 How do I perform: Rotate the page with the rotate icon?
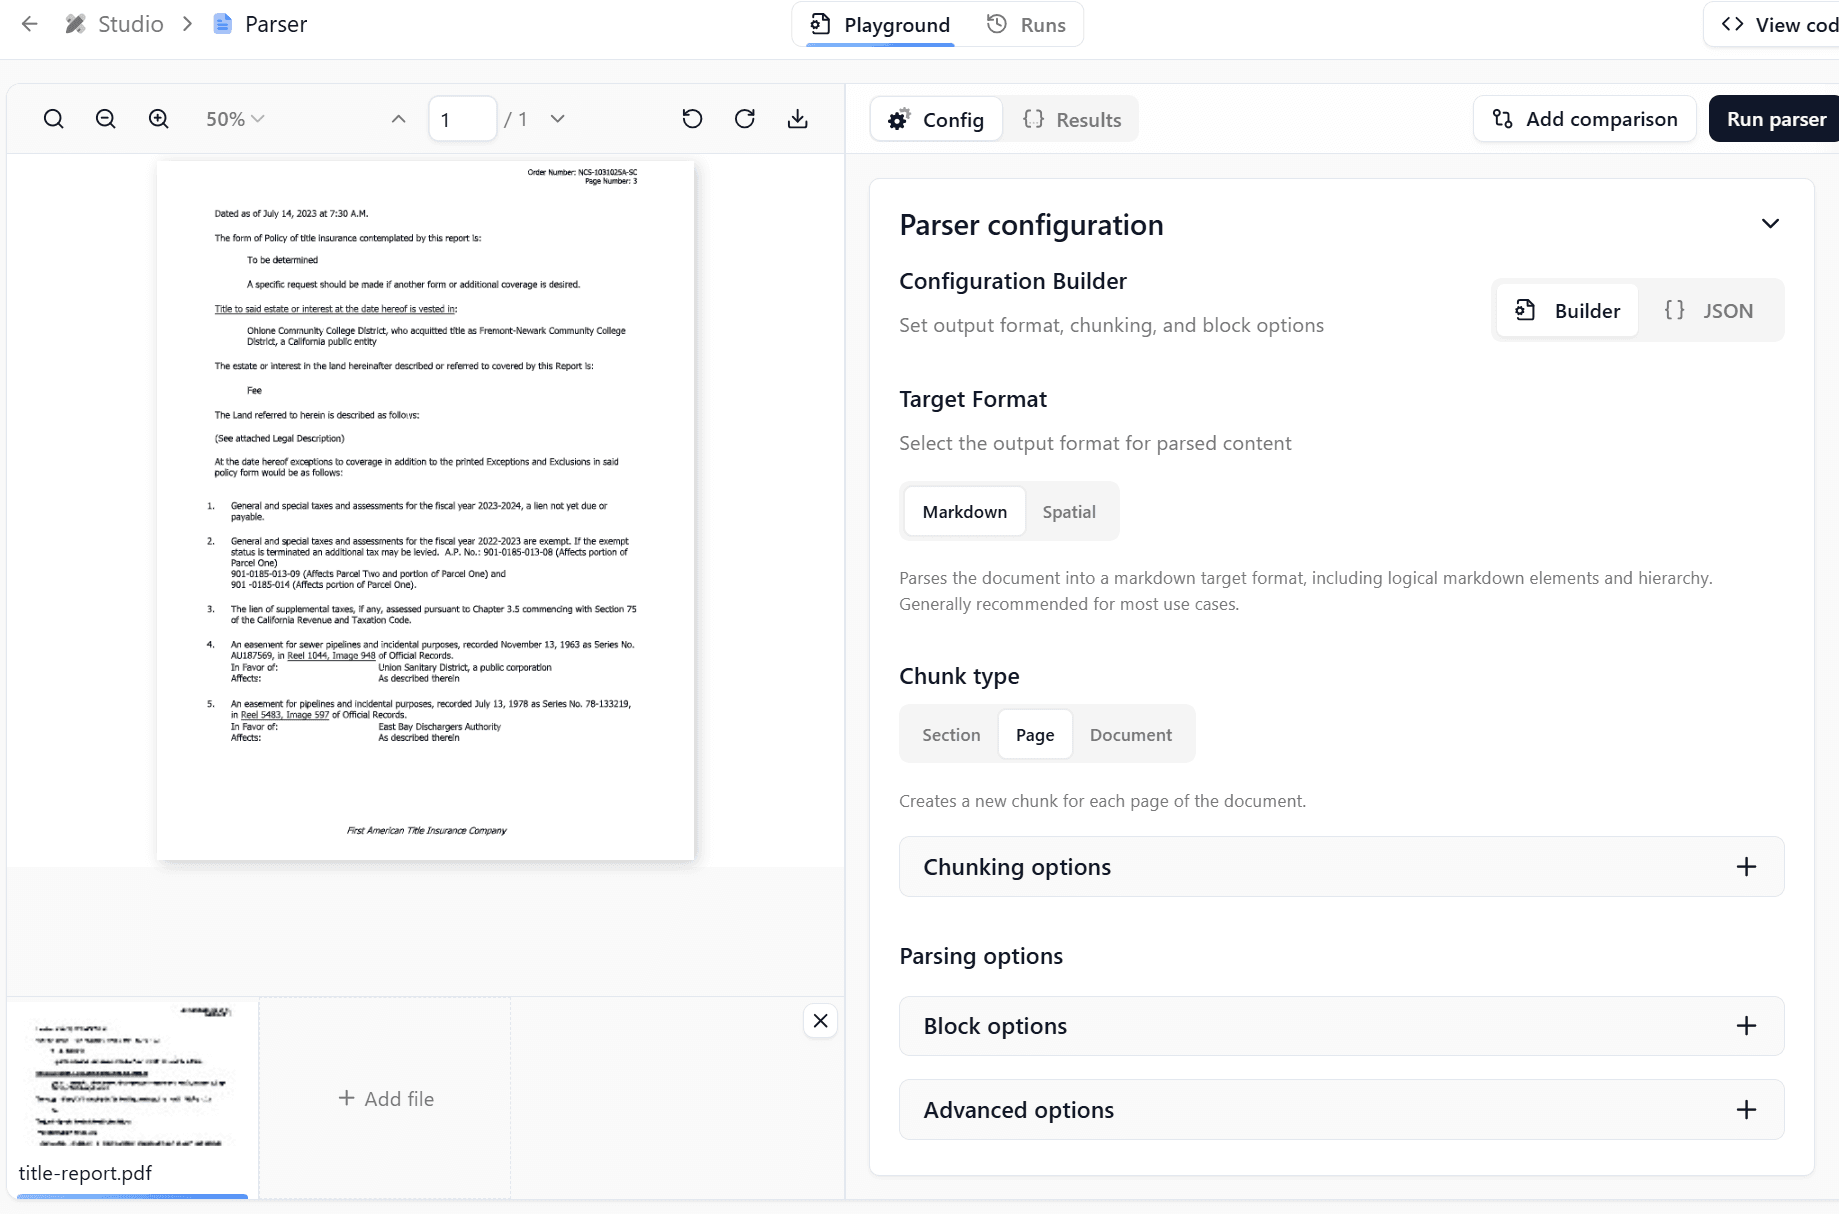click(692, 118)
